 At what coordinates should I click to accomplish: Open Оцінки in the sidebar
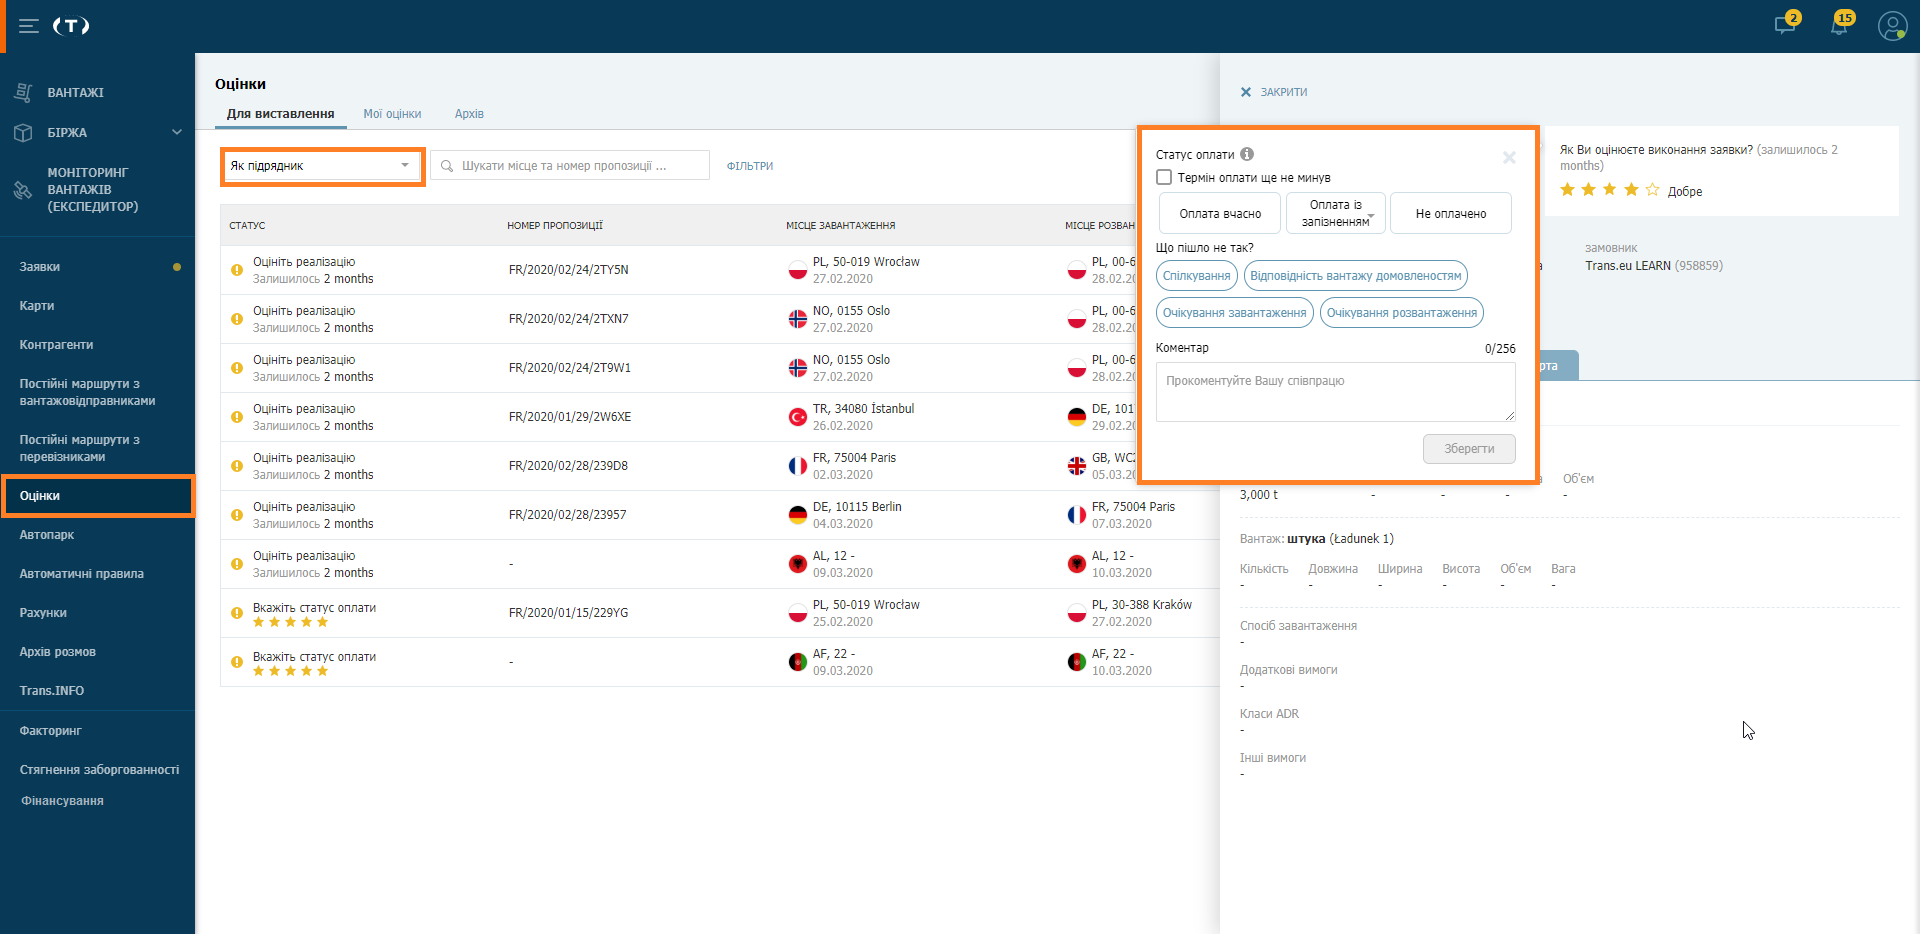point(97,496)
